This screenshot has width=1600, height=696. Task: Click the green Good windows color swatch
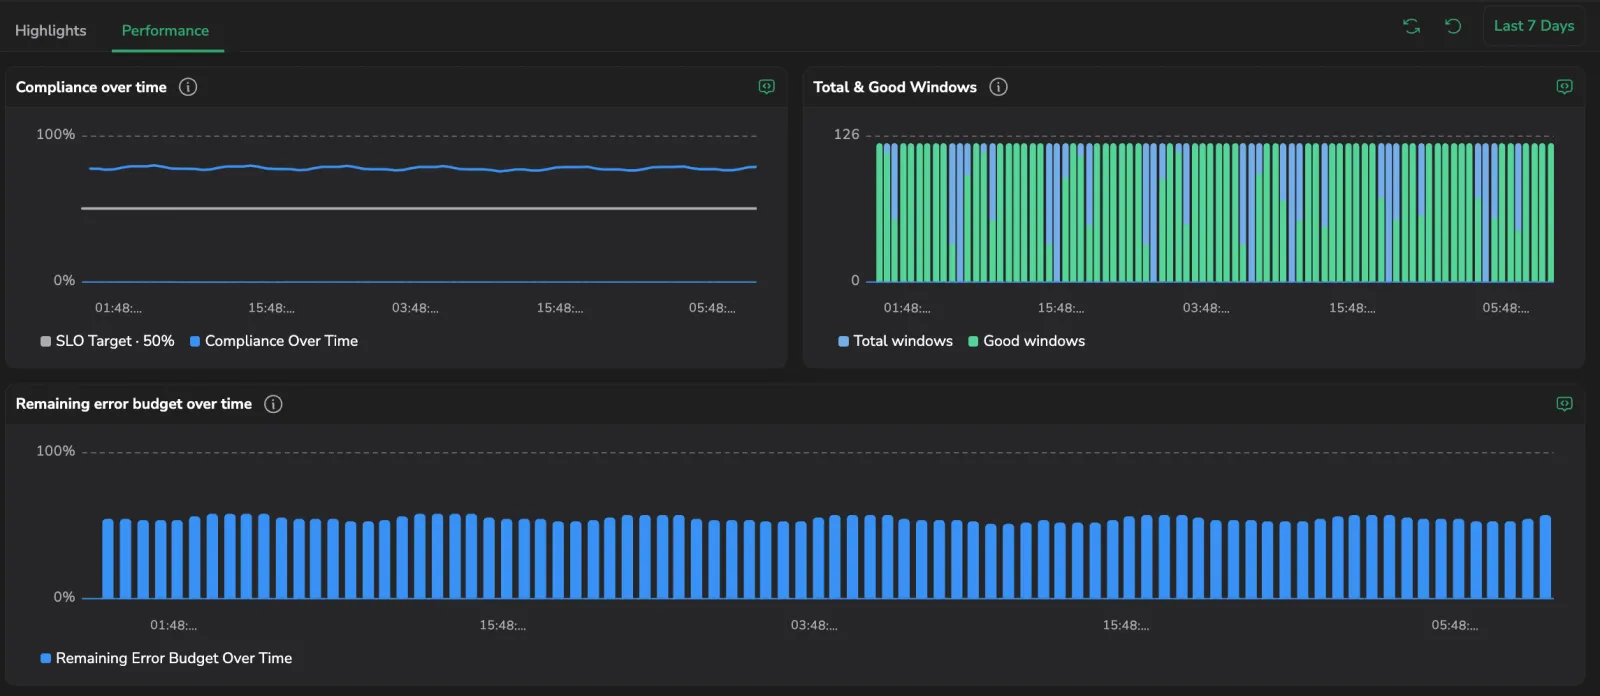point(973,341)
